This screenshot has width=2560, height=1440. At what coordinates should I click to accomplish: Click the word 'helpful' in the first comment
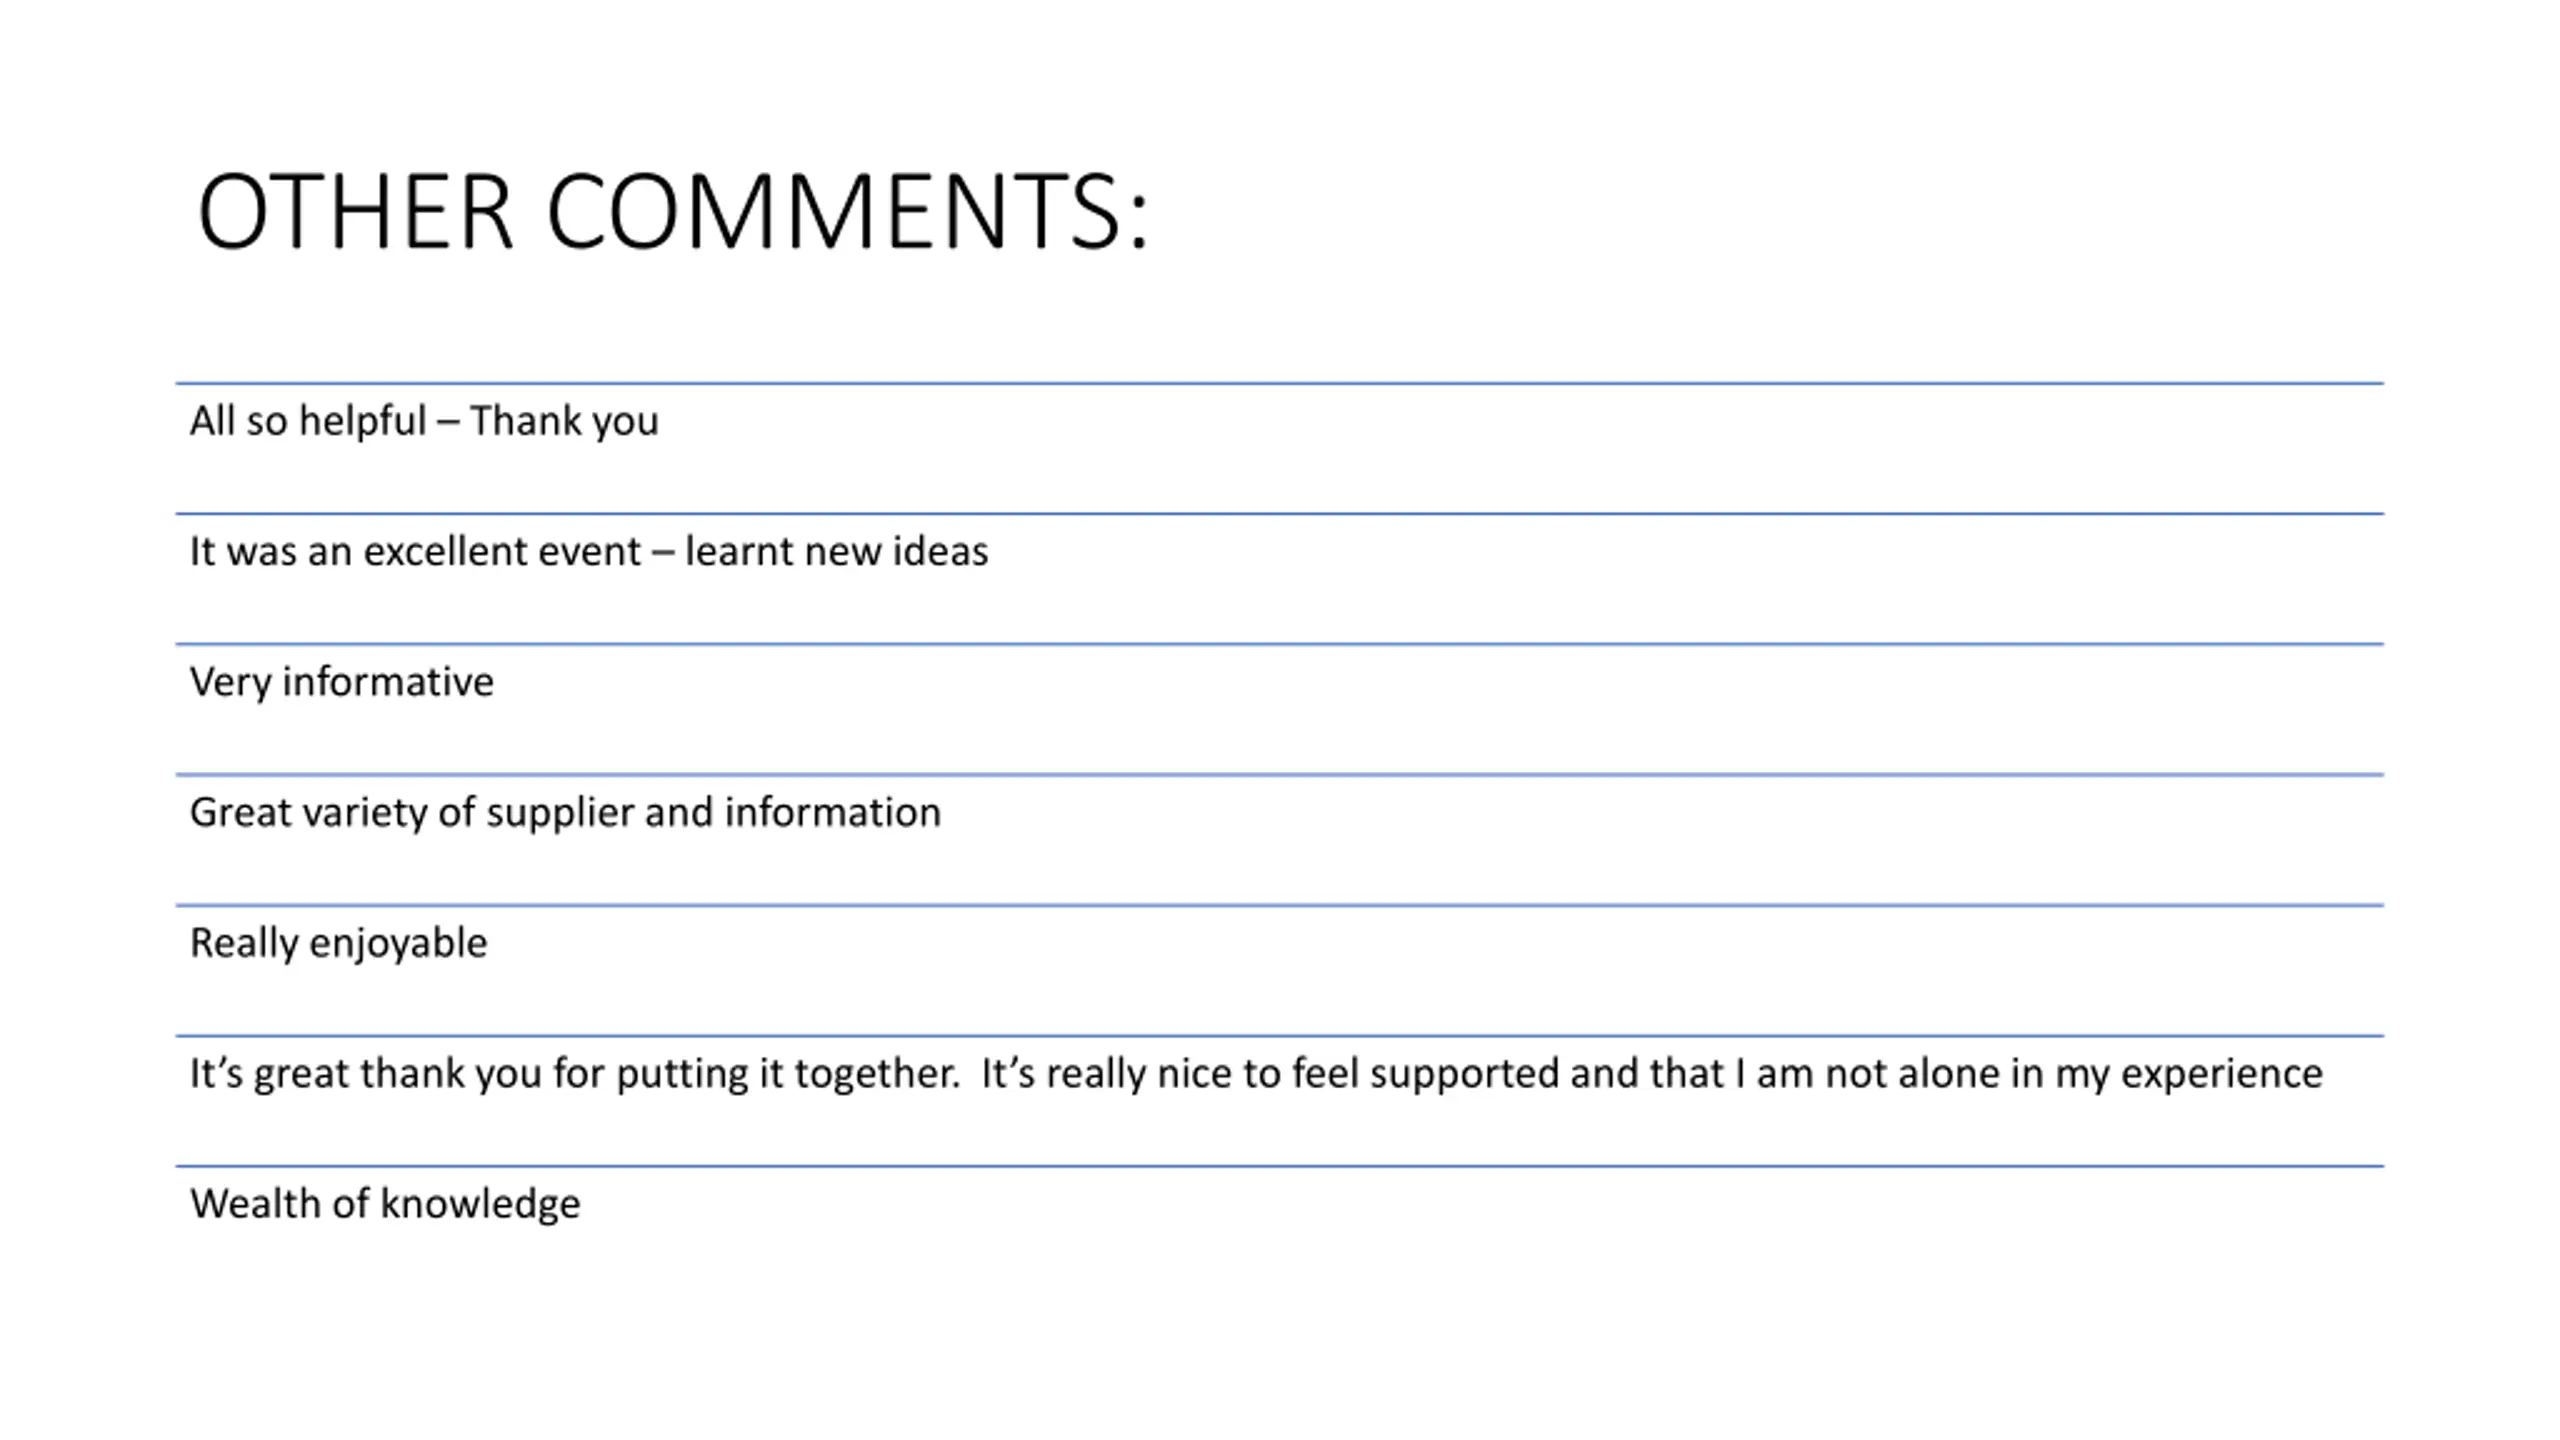363,422
